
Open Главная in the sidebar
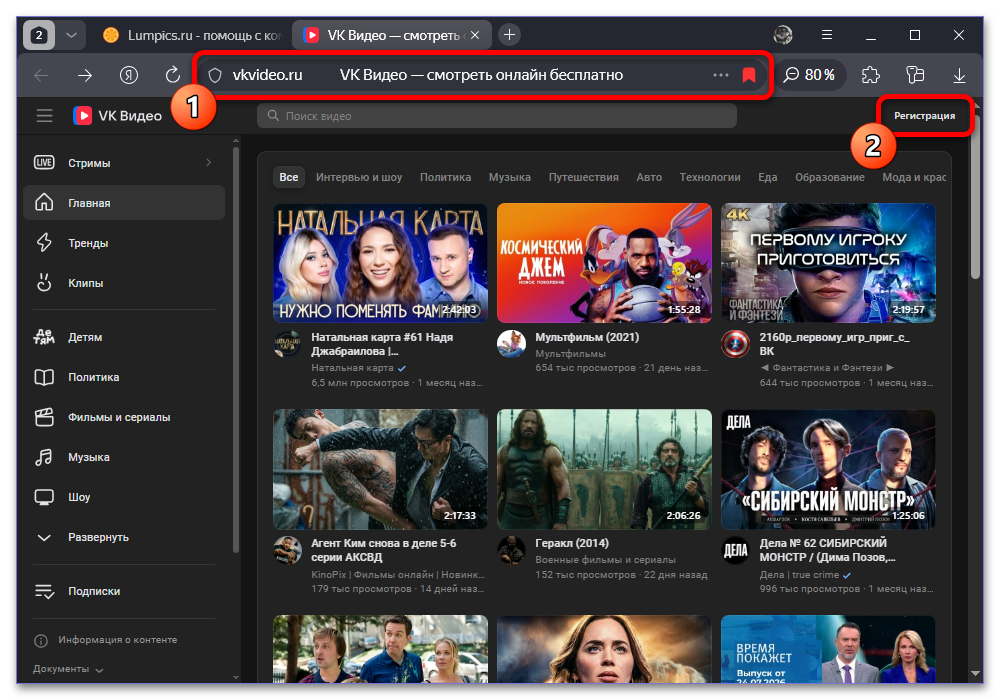pos(124,203)
